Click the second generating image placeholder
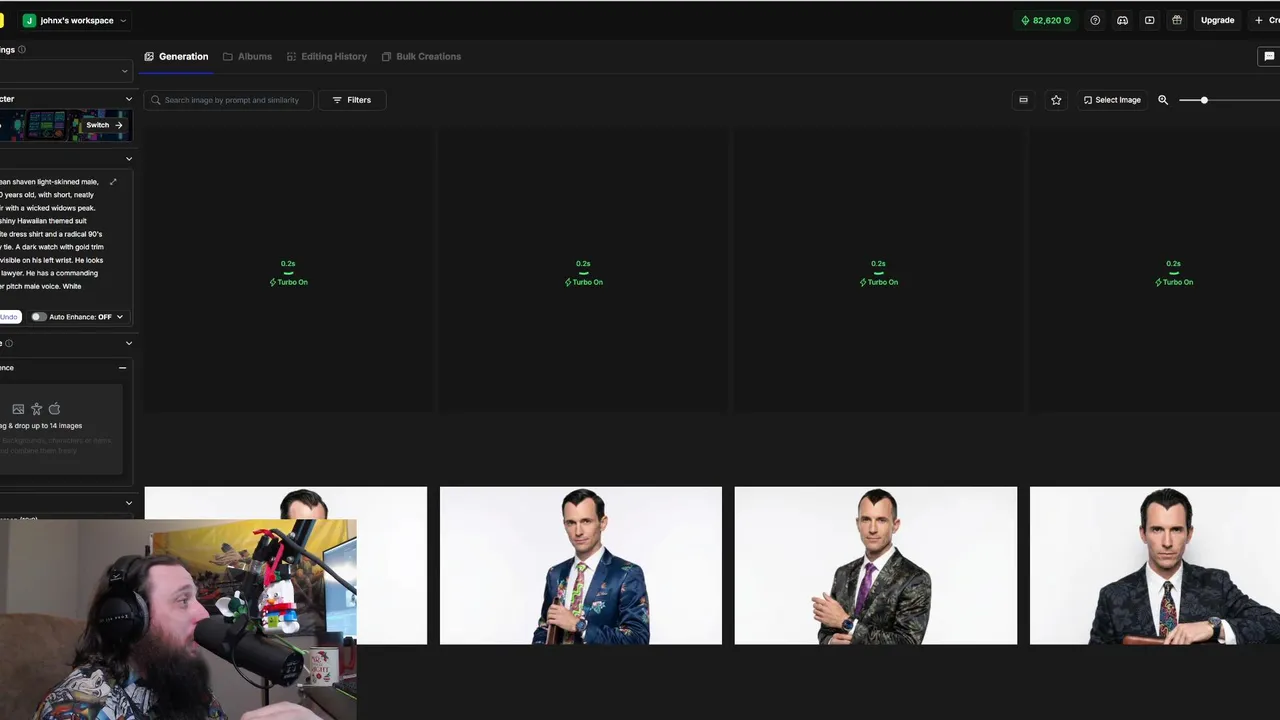1280x720 pixels. click(x=583, y=272)
